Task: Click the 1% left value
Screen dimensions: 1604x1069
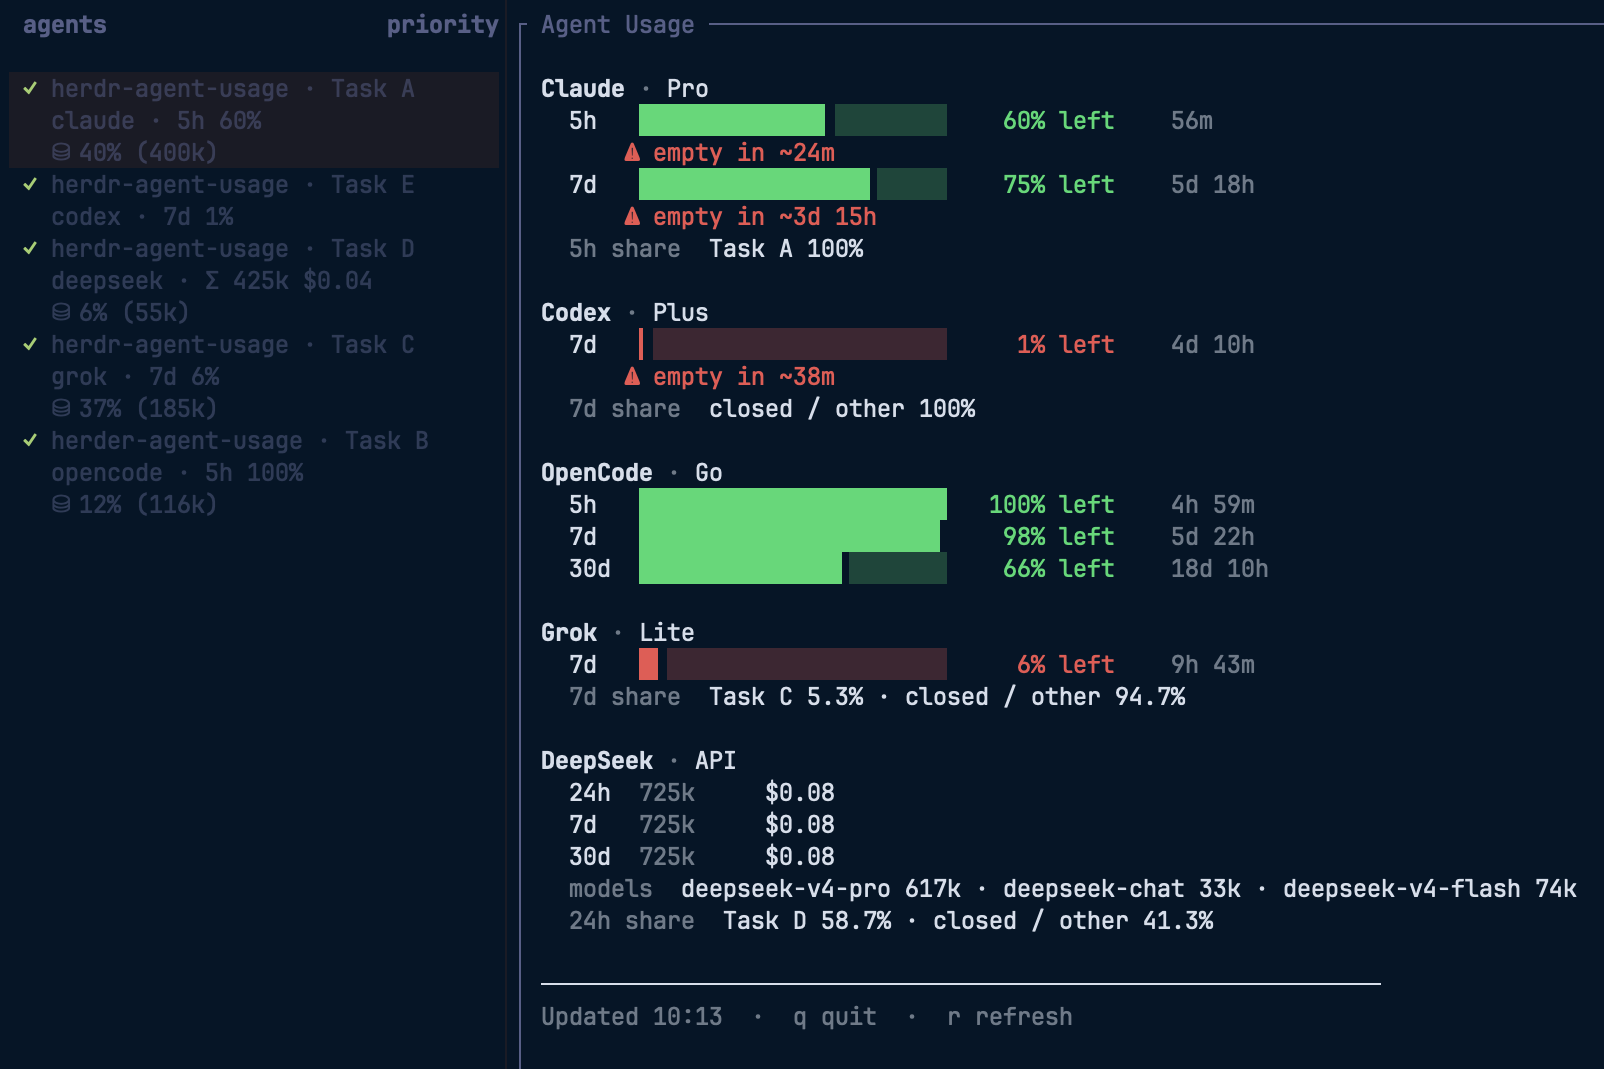Action: pyautogui.click(x=1066, y=345)
